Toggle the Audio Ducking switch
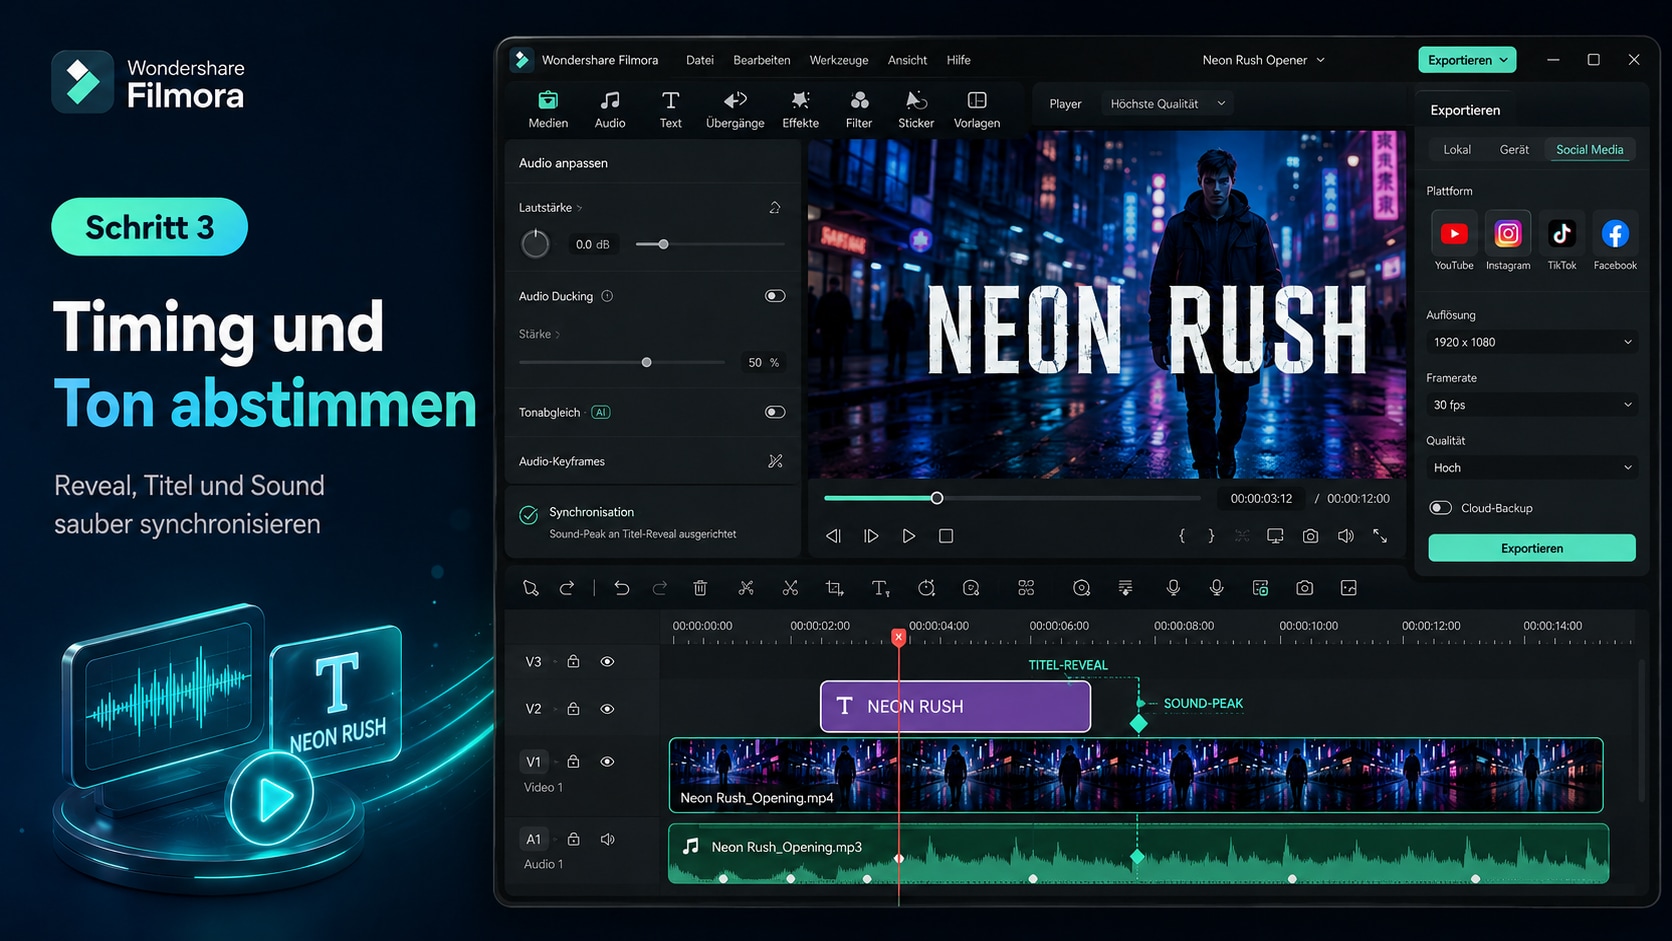1672x941 pixels. click(775, 296)
